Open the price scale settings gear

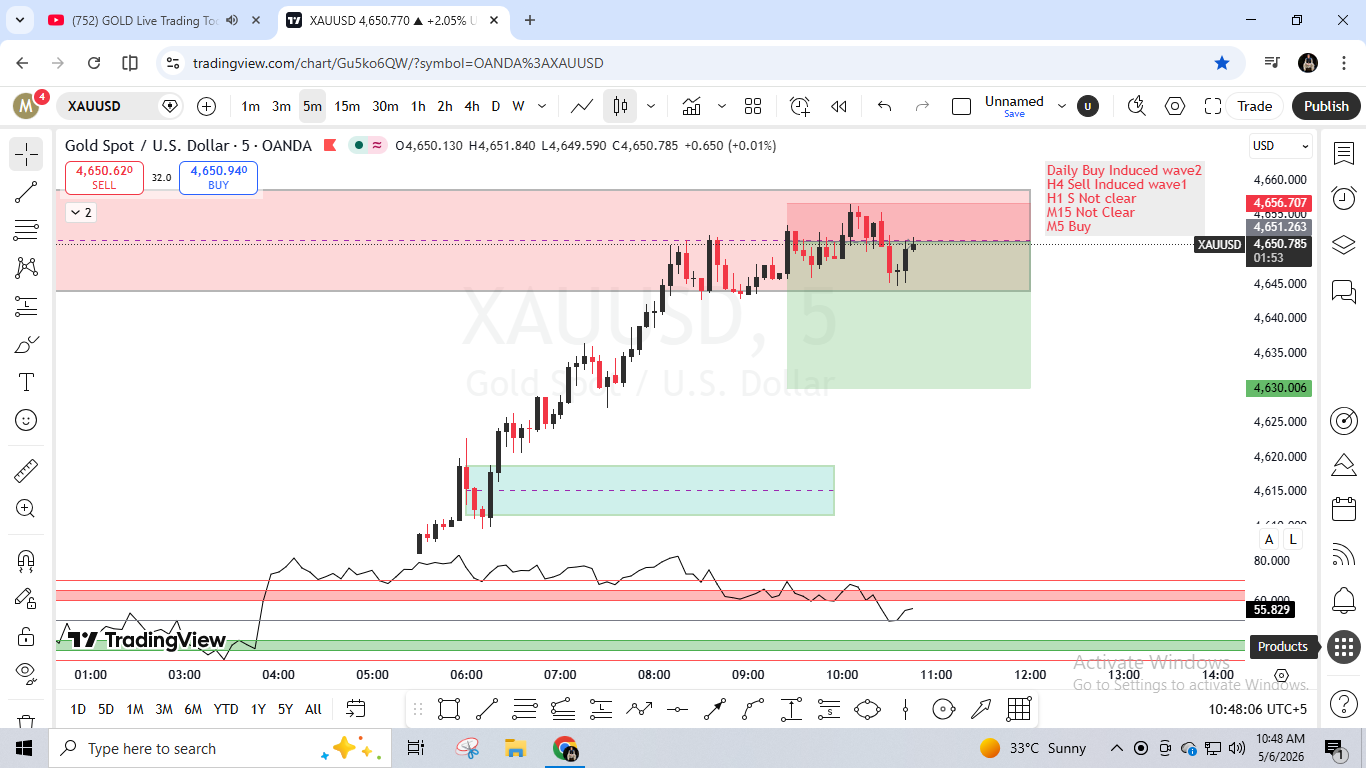tap(1281, 676)
